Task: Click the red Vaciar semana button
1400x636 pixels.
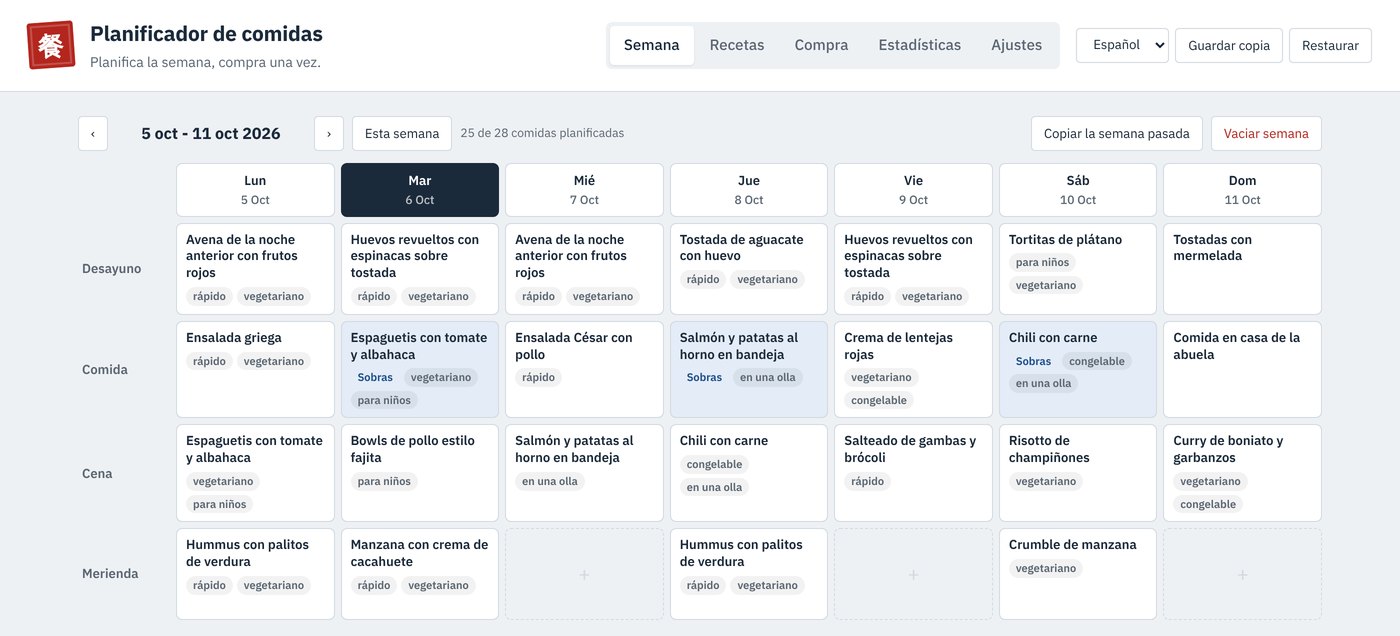Action: 1266,134
